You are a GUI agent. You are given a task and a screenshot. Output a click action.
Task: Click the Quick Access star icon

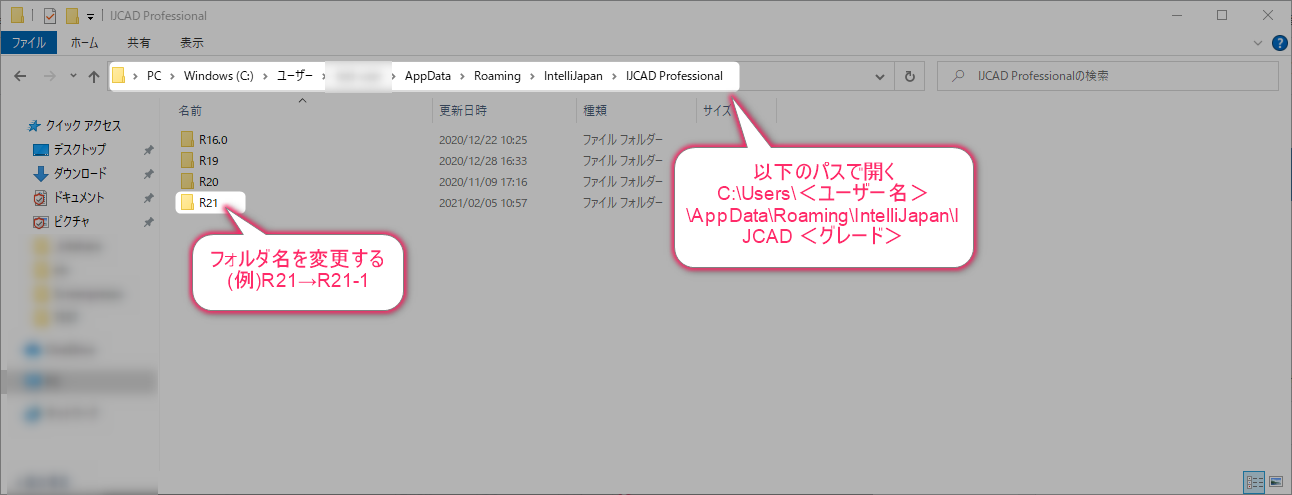[x=35, y=126]
